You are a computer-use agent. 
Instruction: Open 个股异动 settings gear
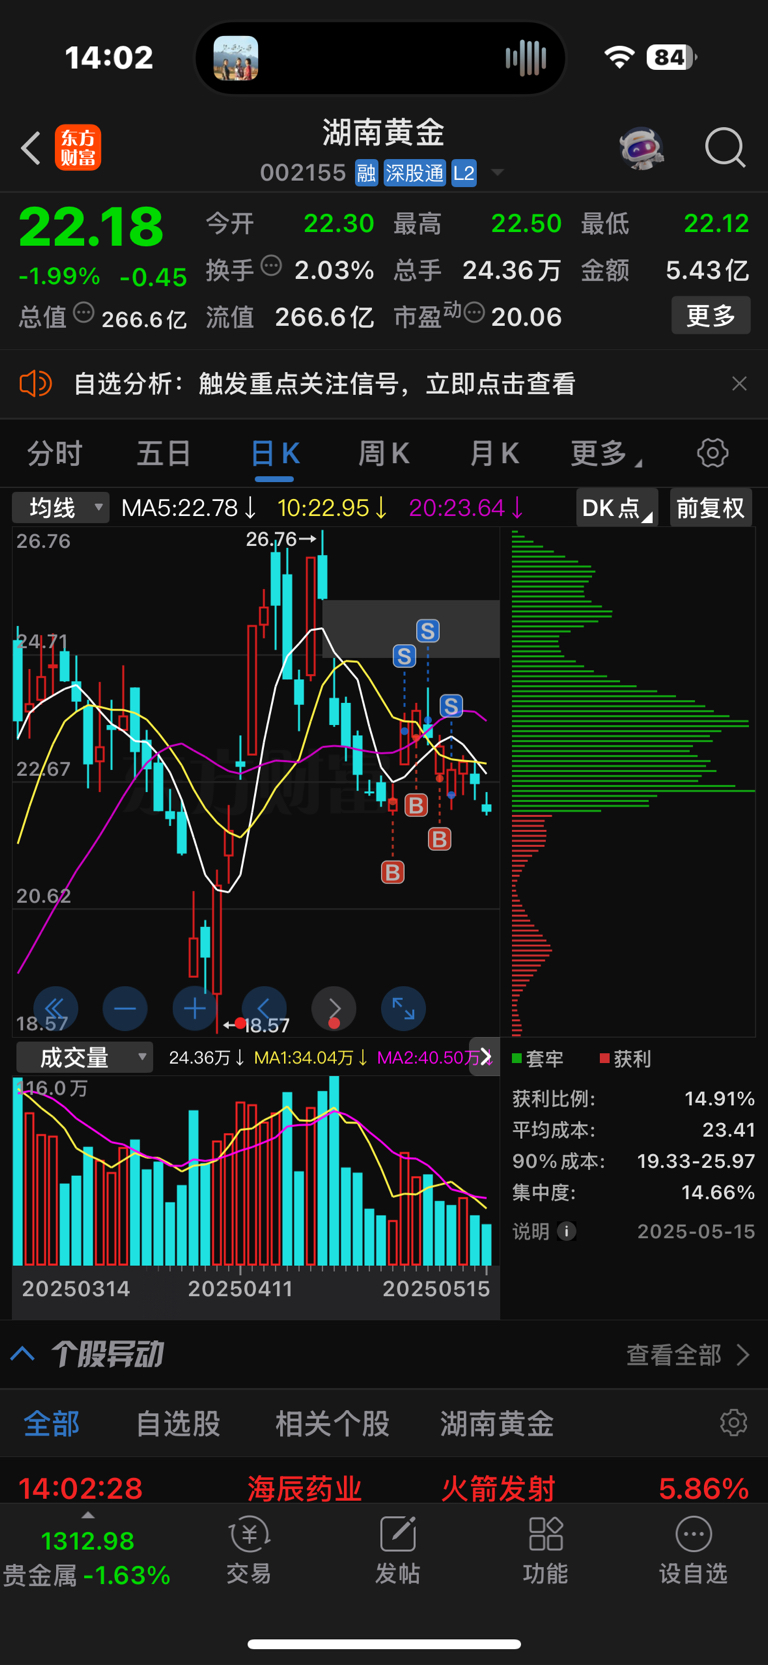733,1423
